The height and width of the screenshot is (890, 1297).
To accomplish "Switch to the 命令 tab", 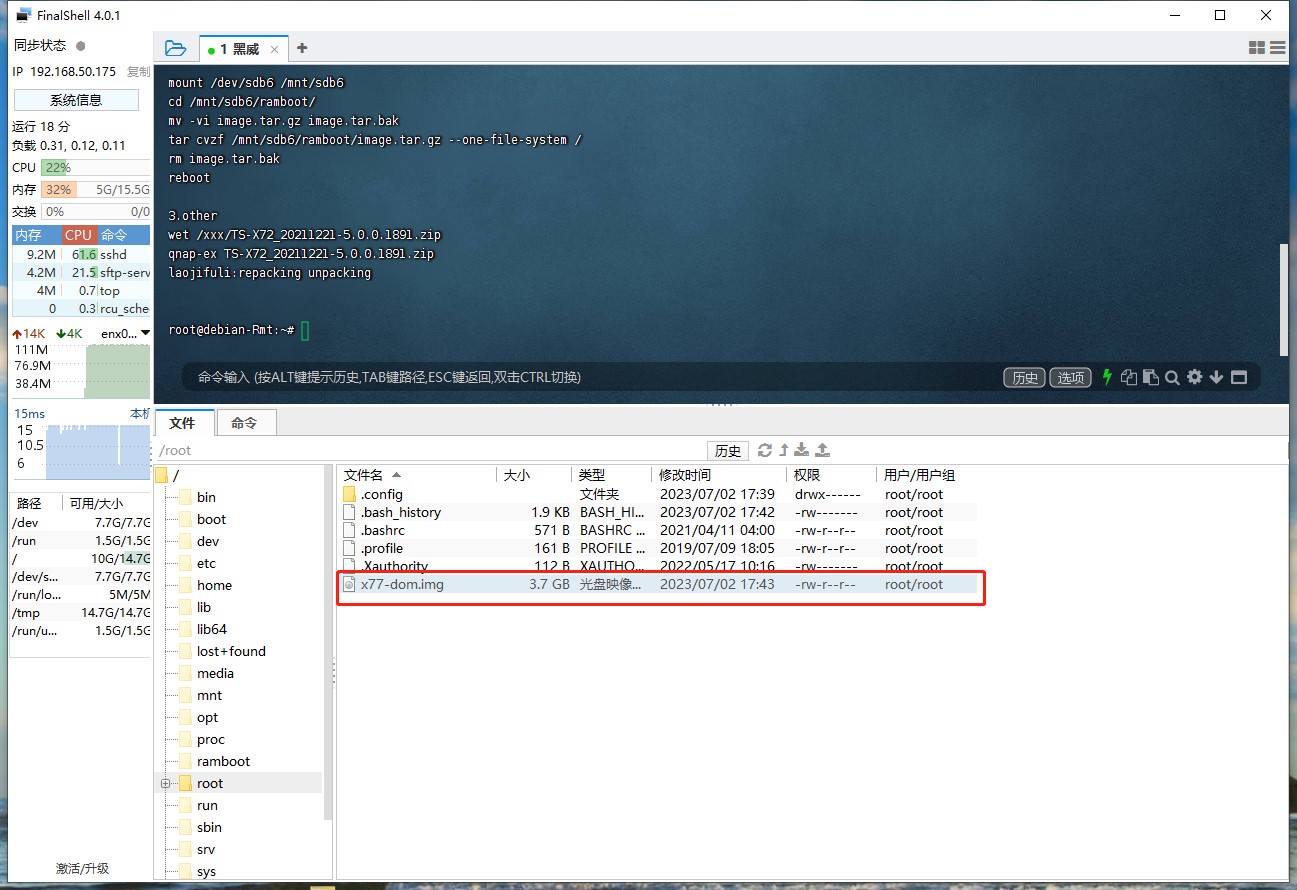I will click(244, 423).
